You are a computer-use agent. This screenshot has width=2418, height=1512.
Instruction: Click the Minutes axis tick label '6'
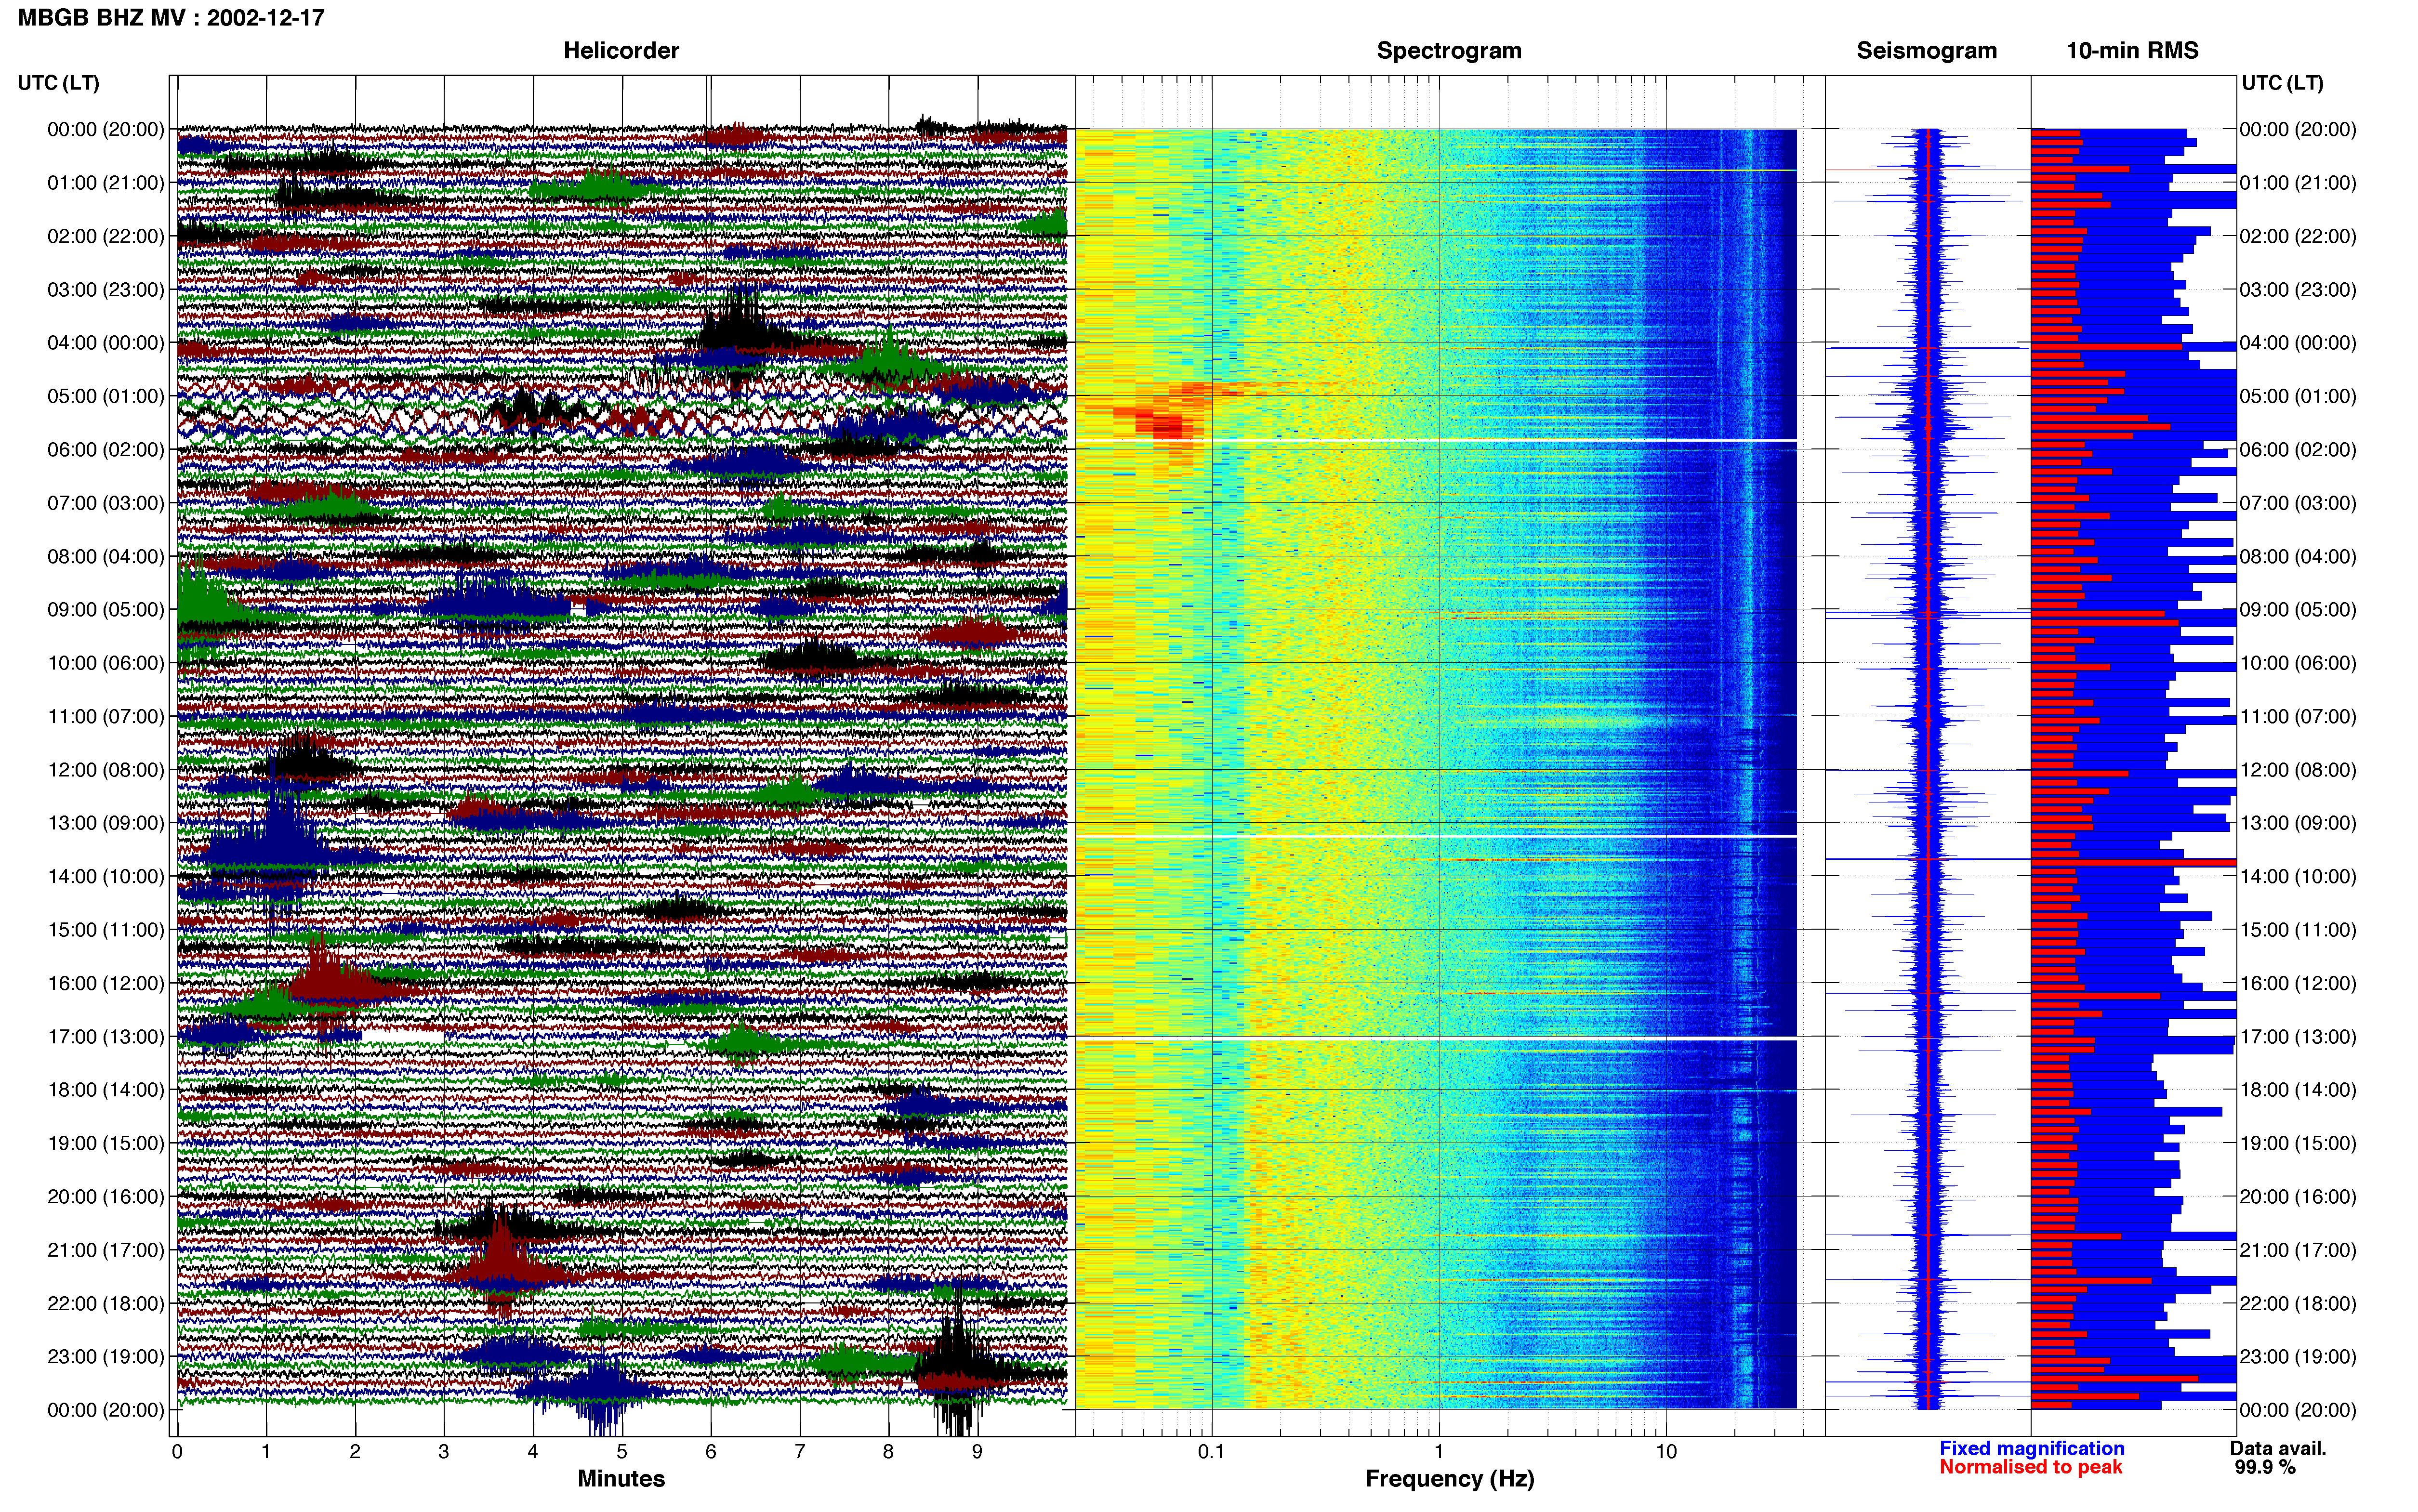pyautogui.click(x=711, y=1451)
